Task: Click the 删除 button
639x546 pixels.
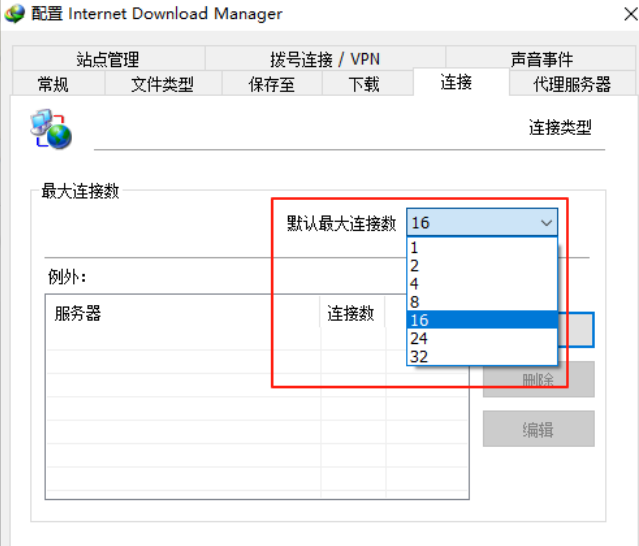Action: [x=538, y=379]
